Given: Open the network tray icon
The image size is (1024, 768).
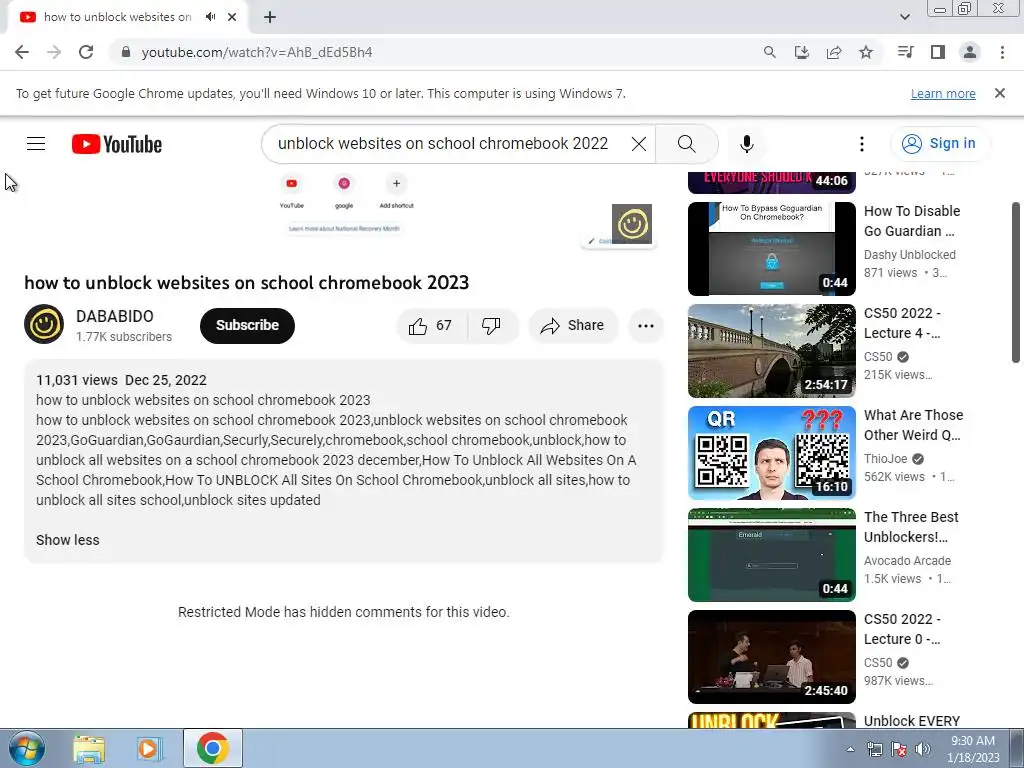Looking at the screenshot, I should [x=874, y=749].
